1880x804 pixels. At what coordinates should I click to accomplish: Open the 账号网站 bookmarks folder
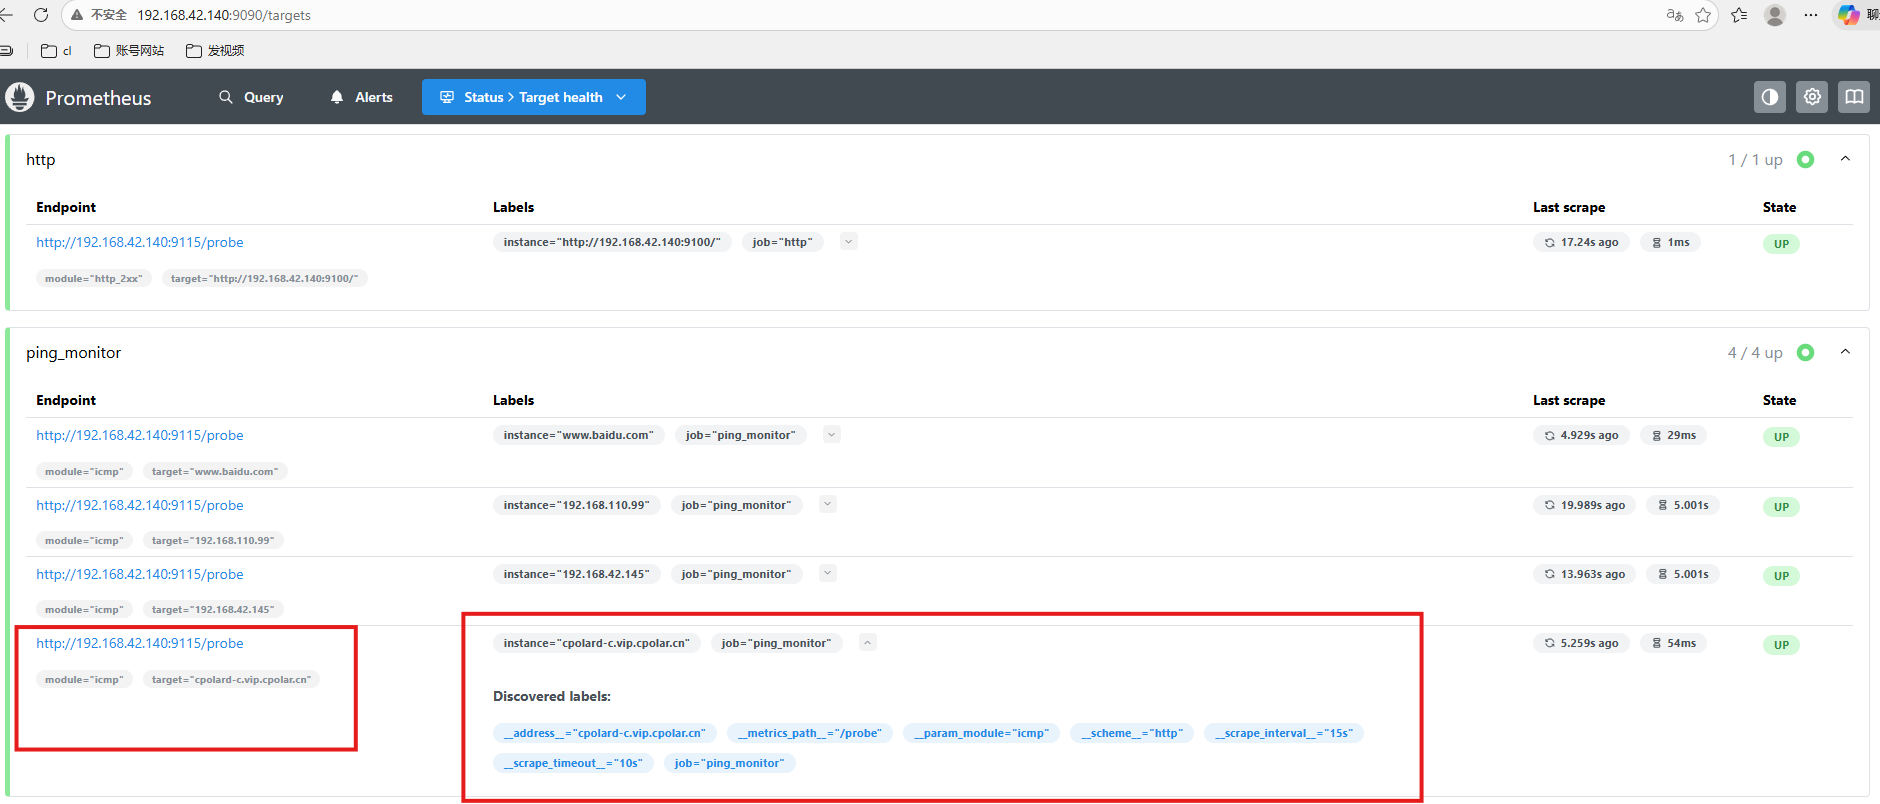click(129, 50)
